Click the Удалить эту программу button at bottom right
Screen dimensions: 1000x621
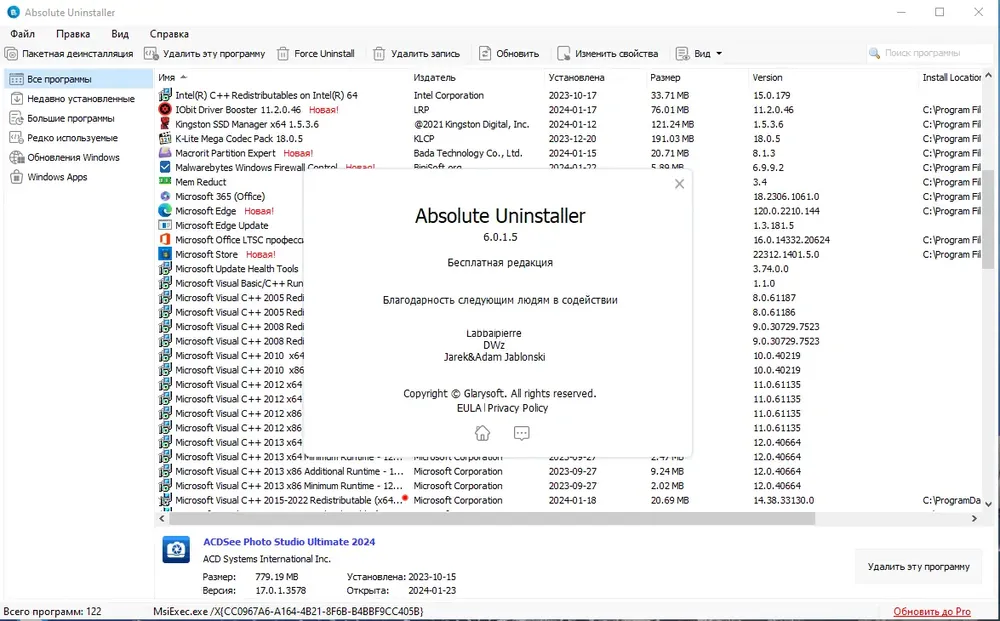point(918,566)
